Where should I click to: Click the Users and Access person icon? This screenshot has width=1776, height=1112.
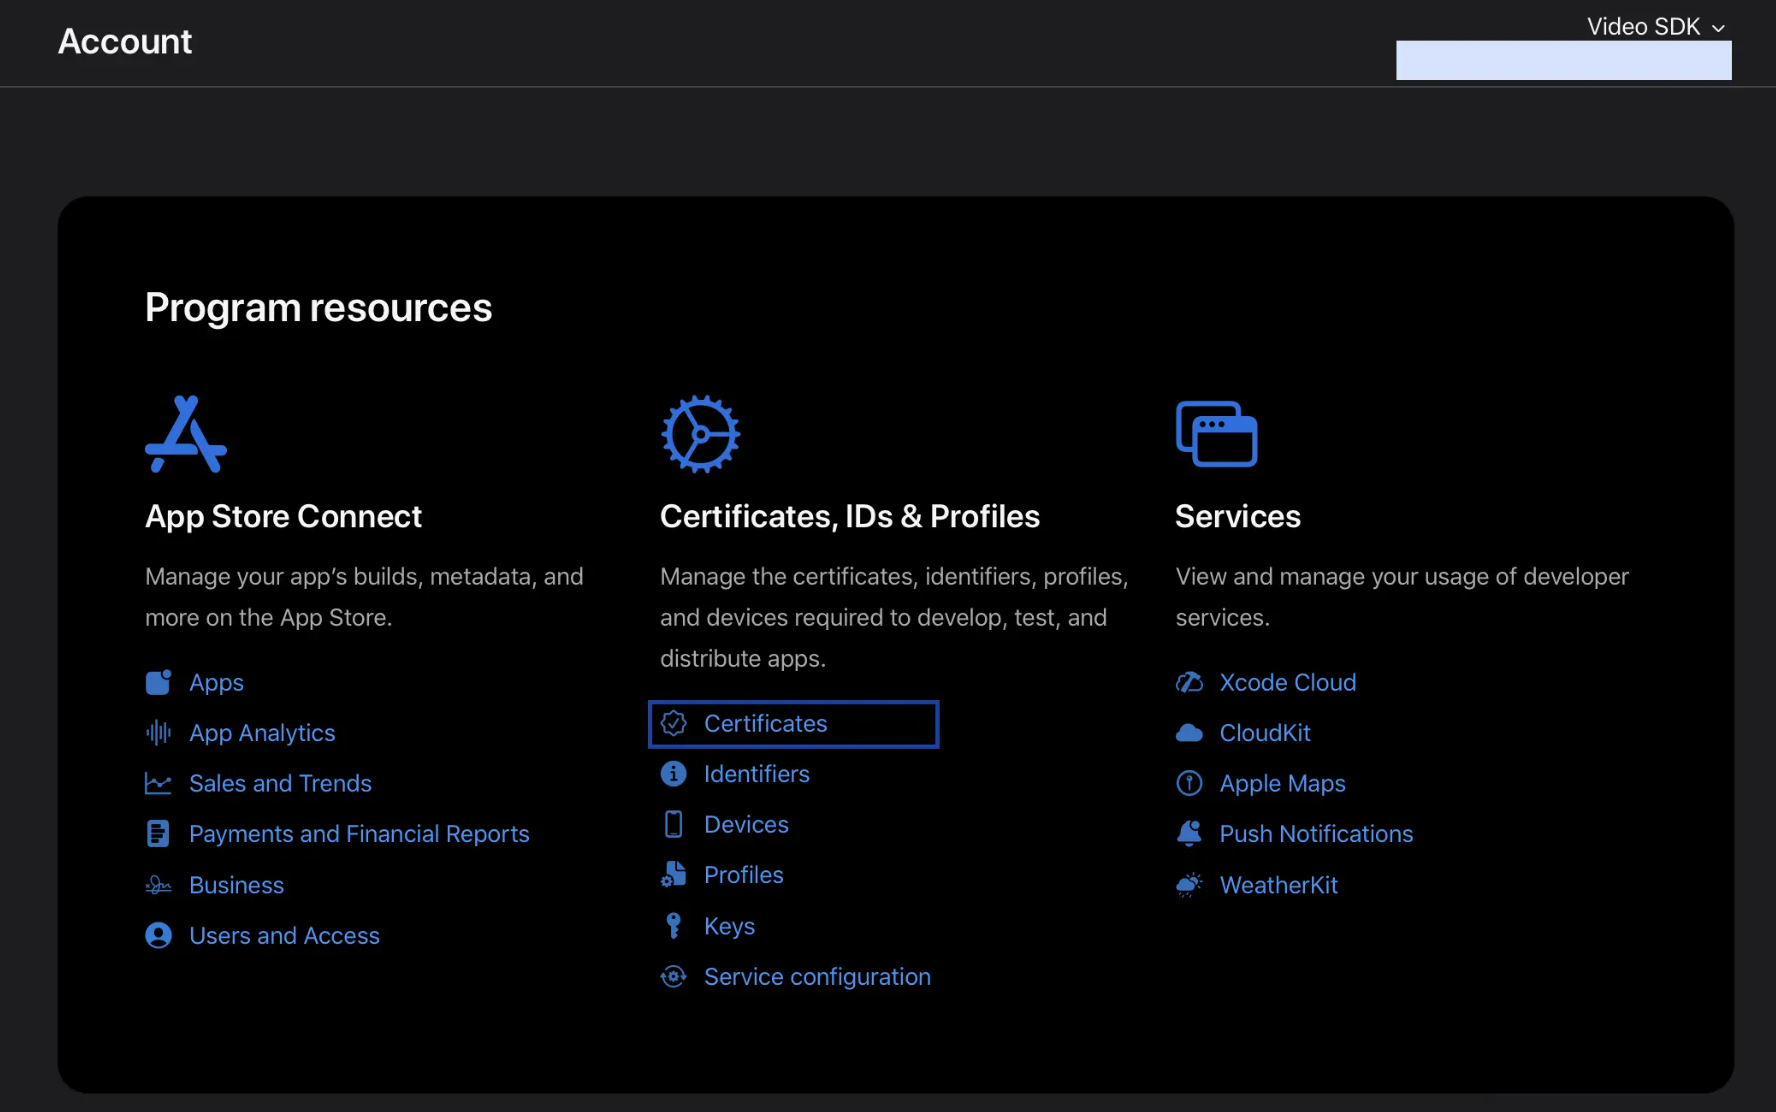coord(158,935)
